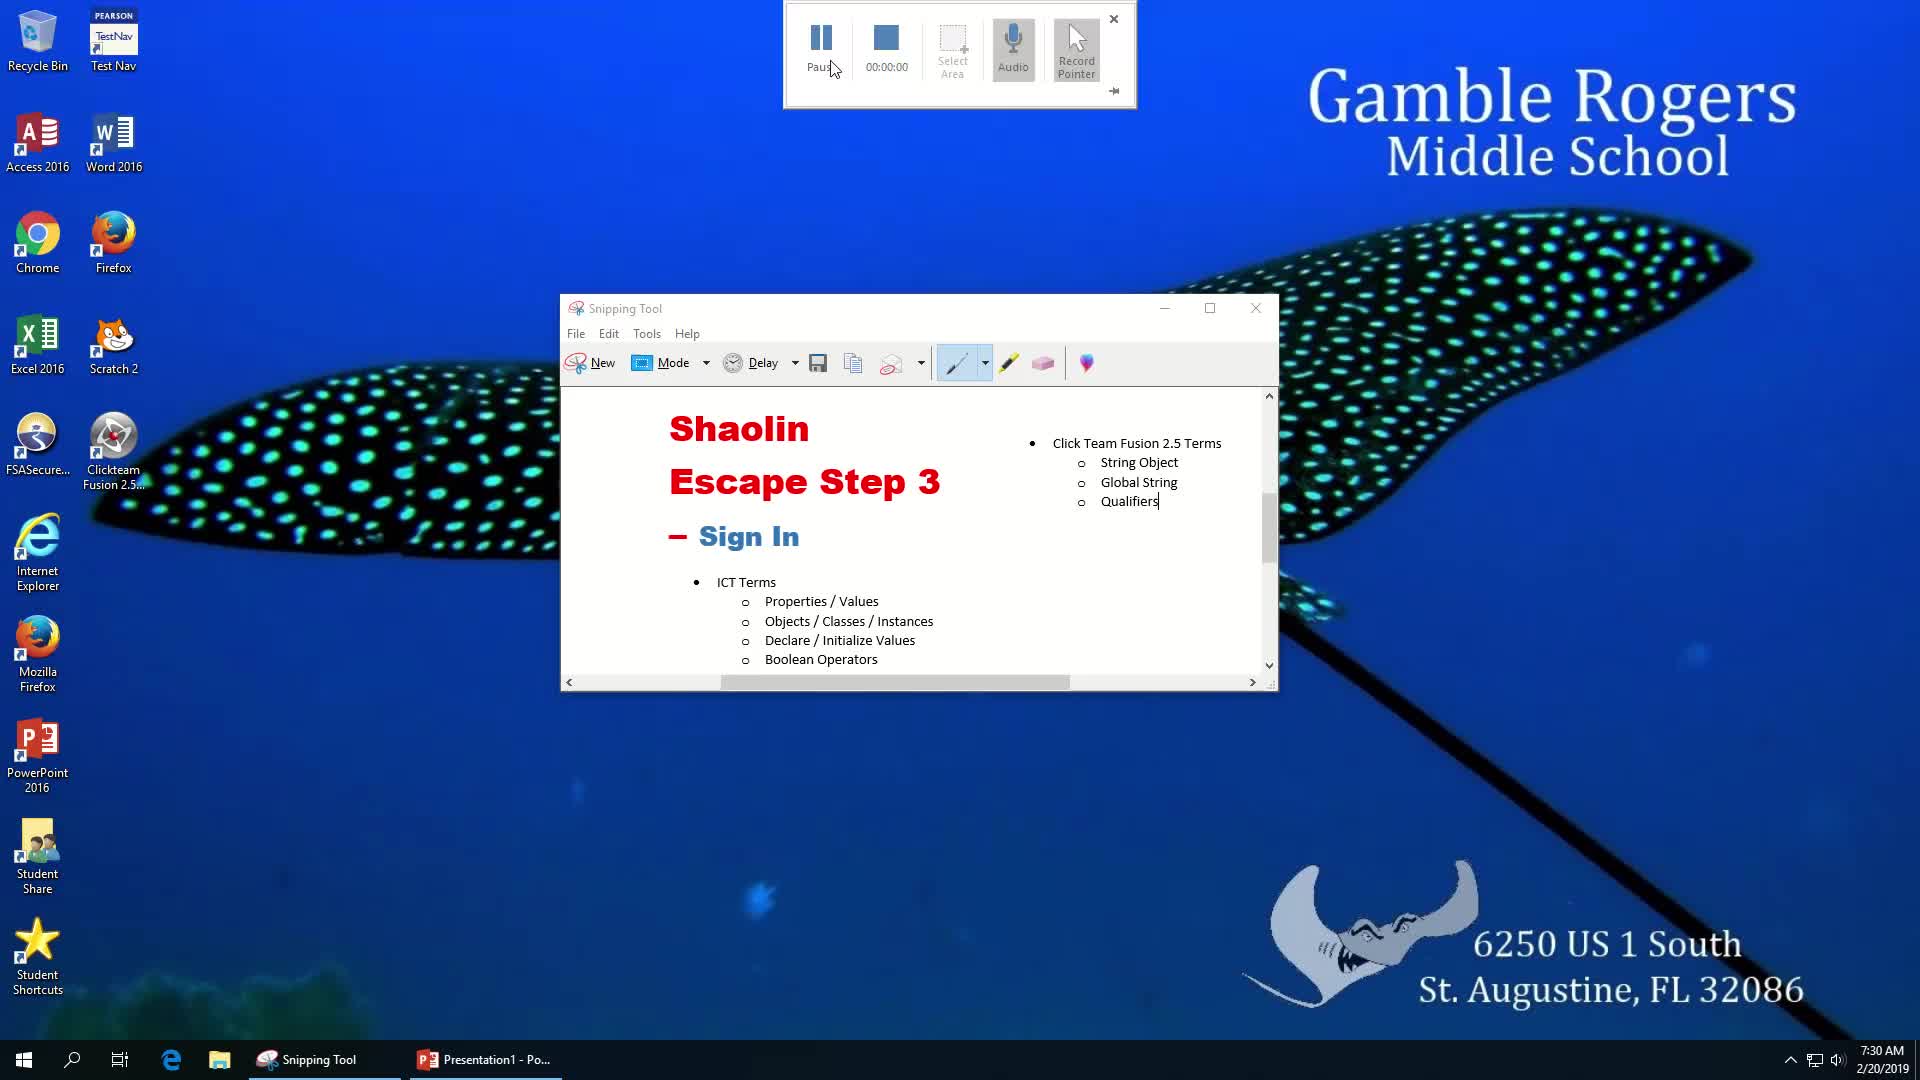Screen dimensions: 1920x1080
Task: Drag the horizontal scrollbar in document
Action: pyautogui.click(x=895, y=682)
